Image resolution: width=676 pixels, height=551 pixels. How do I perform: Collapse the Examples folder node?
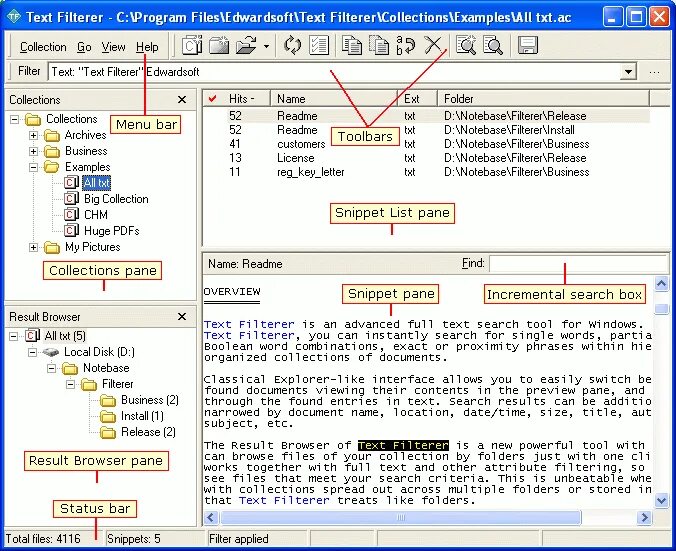click(x=33, y=167)
